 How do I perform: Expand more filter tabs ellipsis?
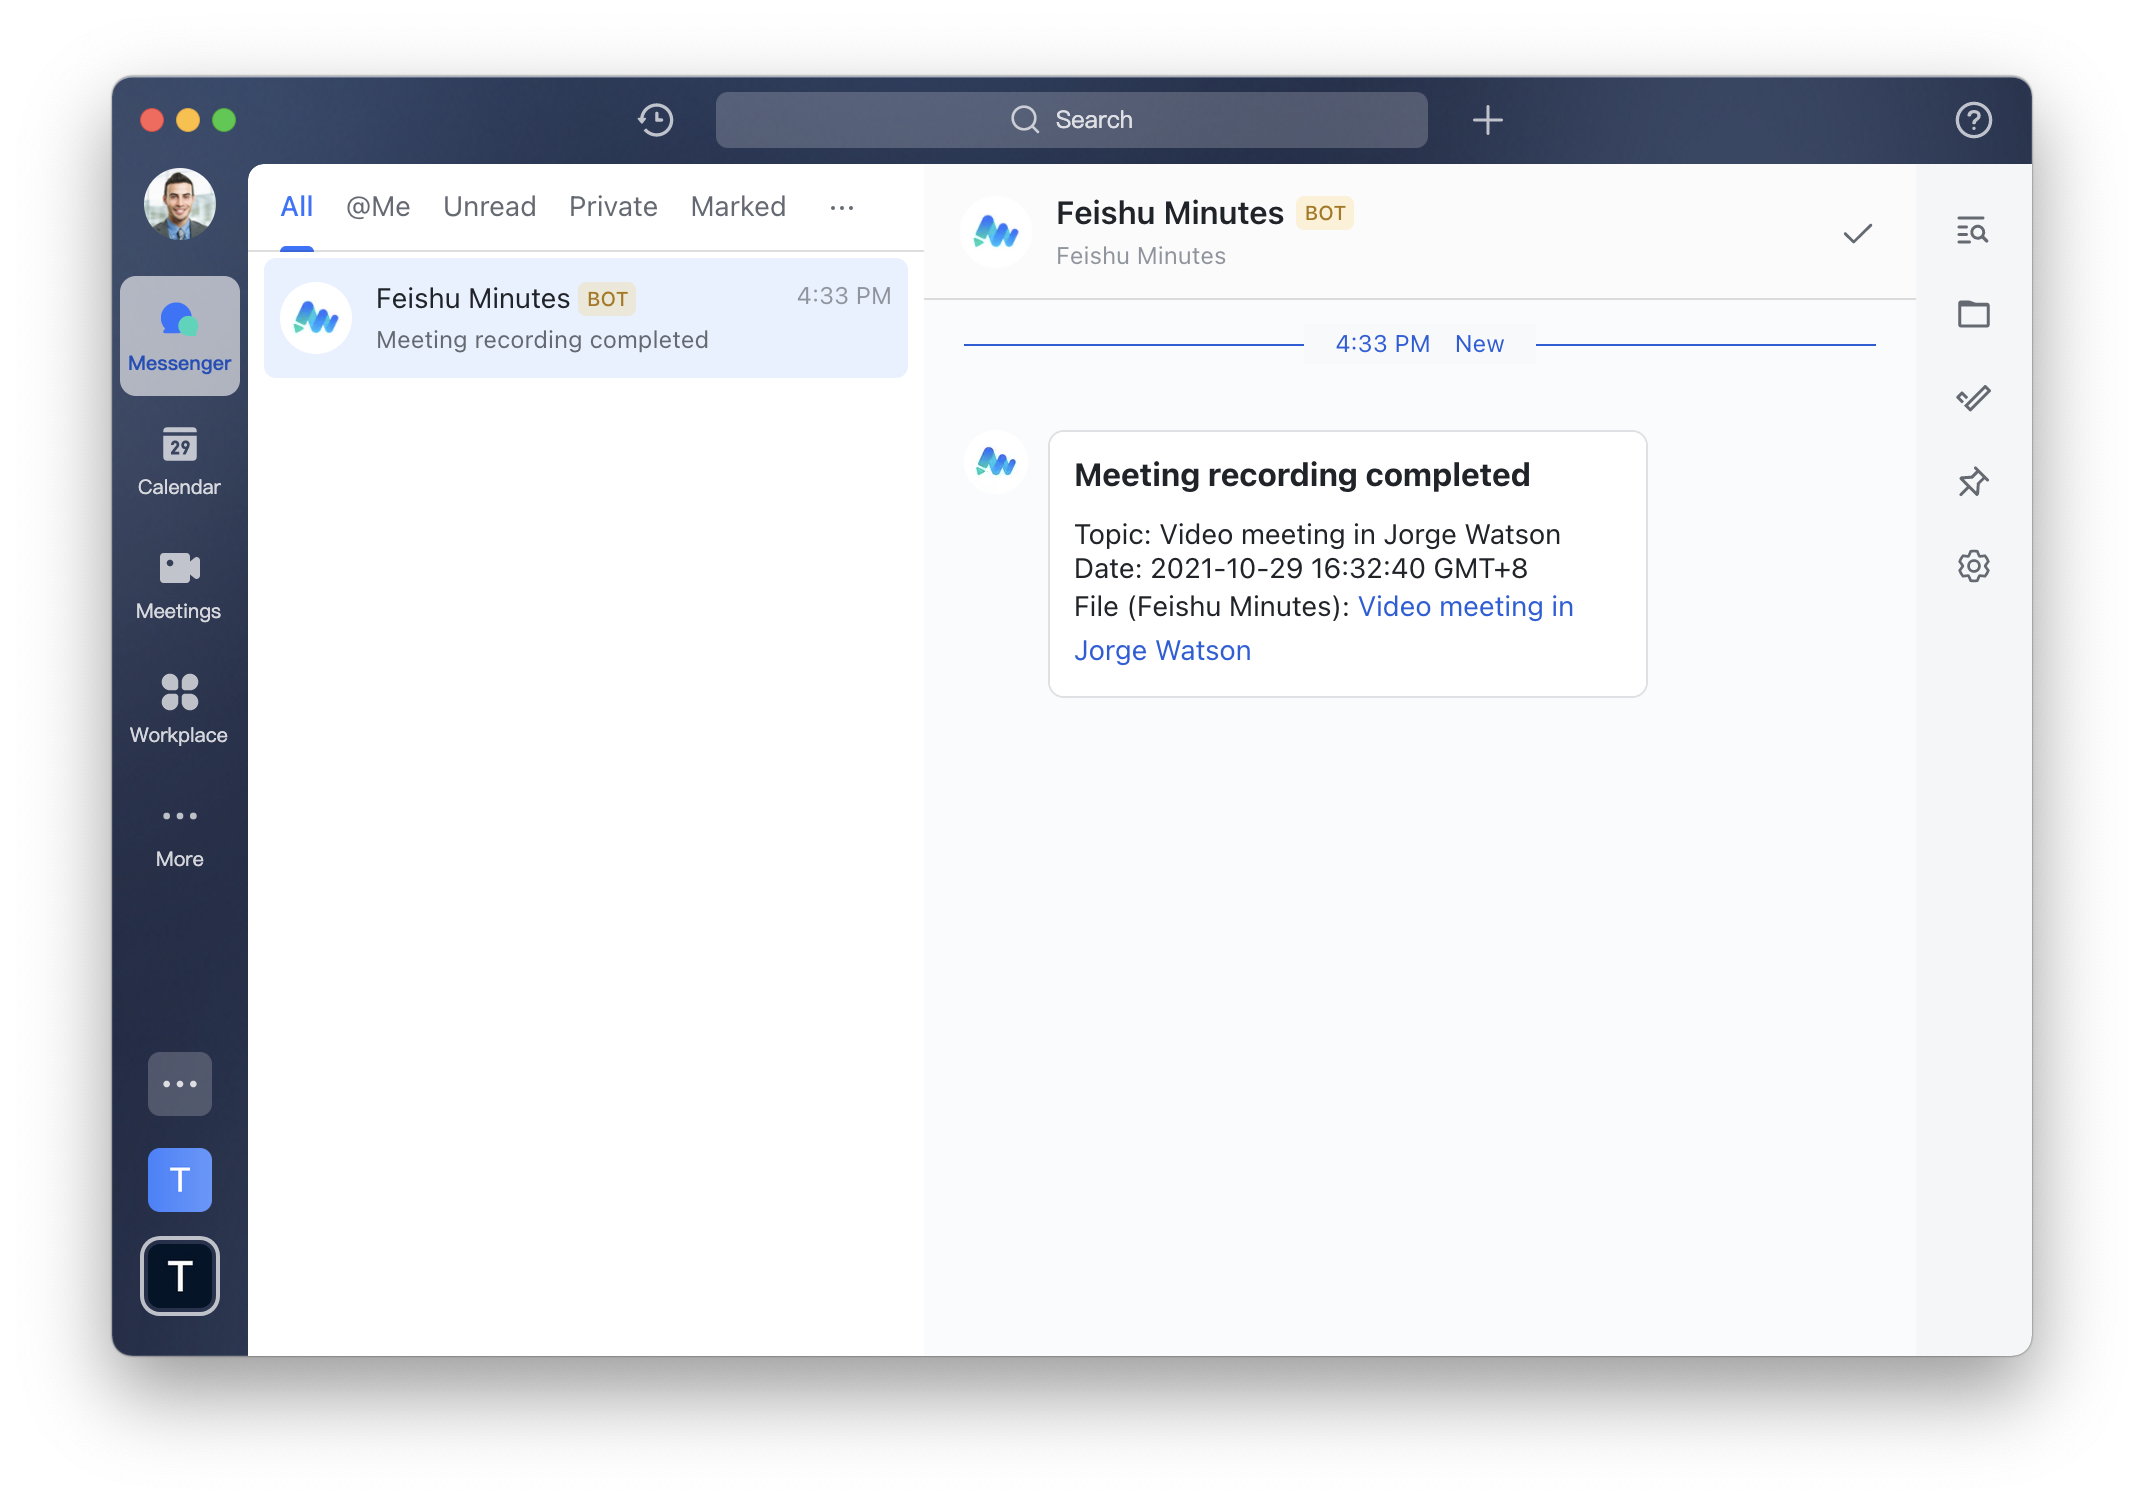pos(841,208)
